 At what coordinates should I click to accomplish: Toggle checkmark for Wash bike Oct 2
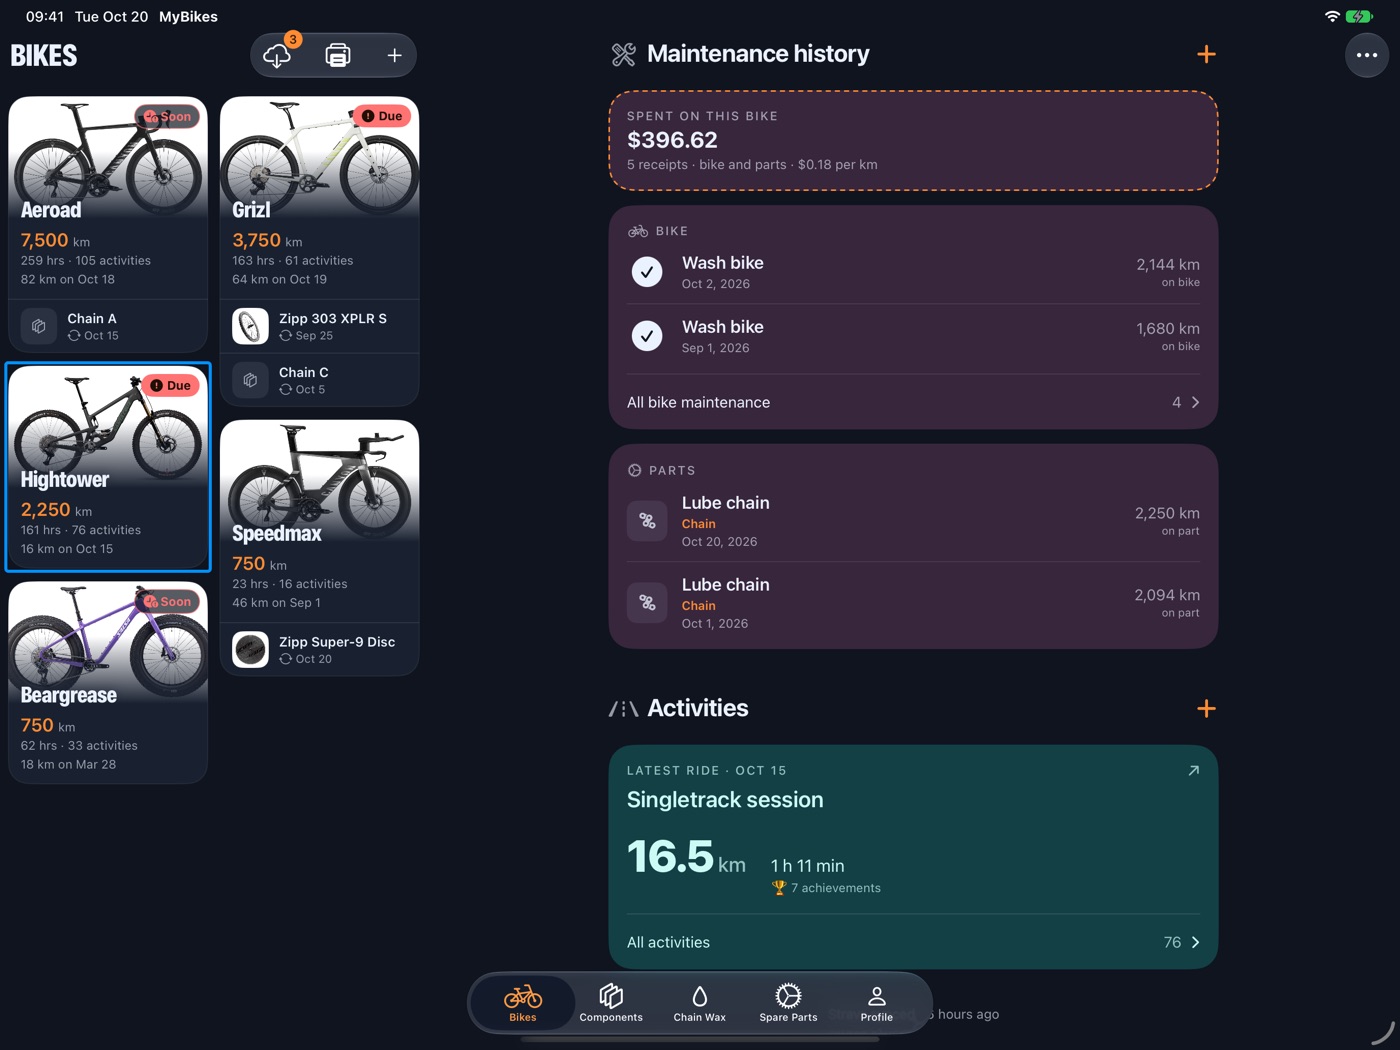point(647,272)
